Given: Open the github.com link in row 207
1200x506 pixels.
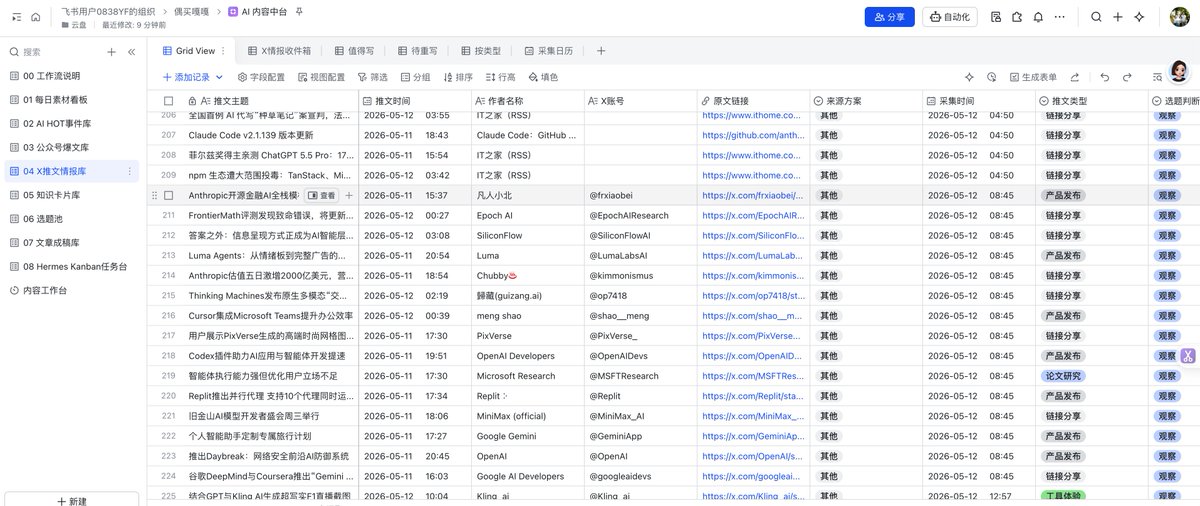Looking at the screenshot, I should [752, 135].
